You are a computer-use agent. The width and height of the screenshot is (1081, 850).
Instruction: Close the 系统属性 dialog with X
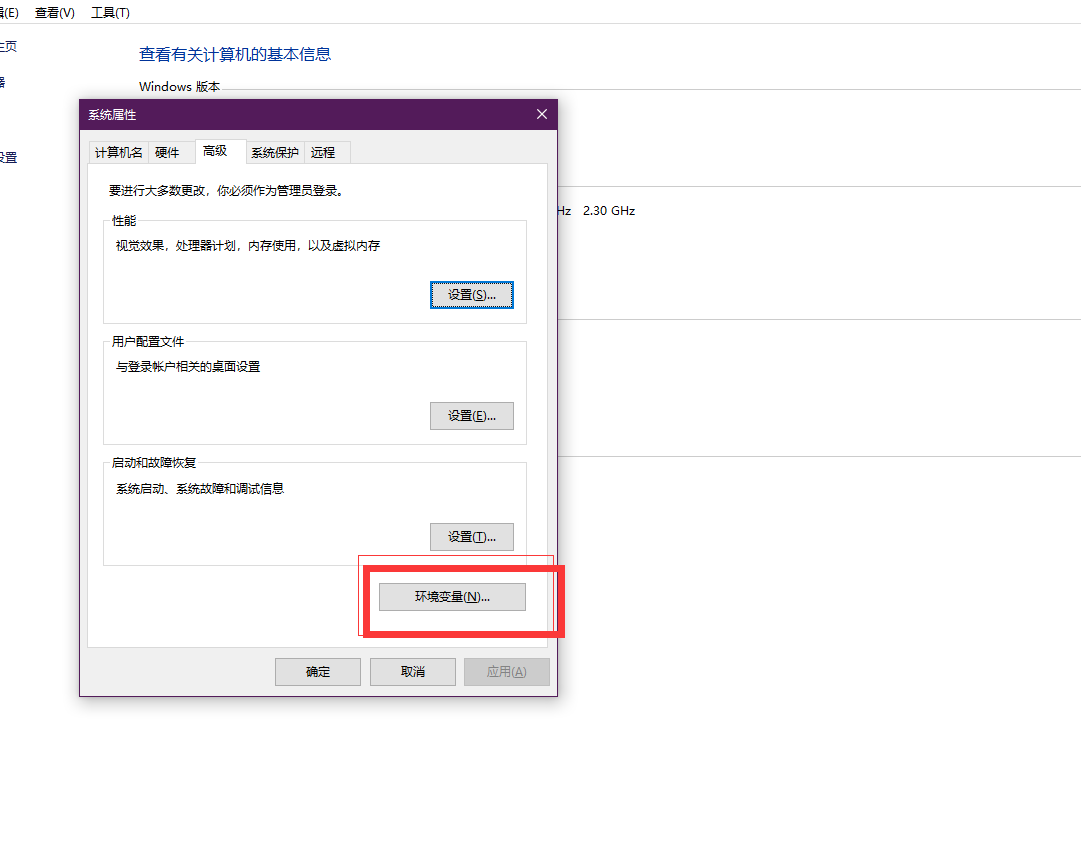pyautogui.click(x=542, y=115)
